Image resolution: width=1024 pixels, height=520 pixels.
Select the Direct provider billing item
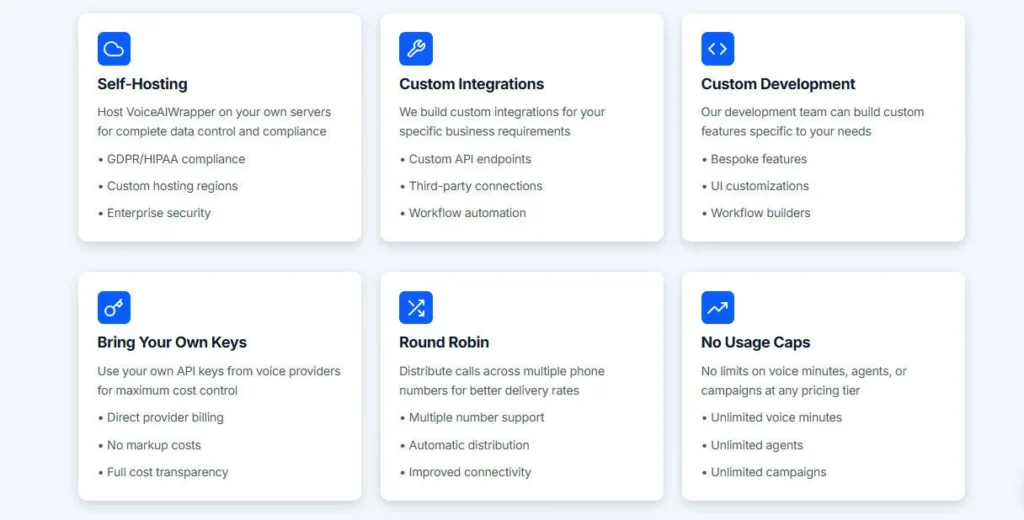tap(165, 418)
